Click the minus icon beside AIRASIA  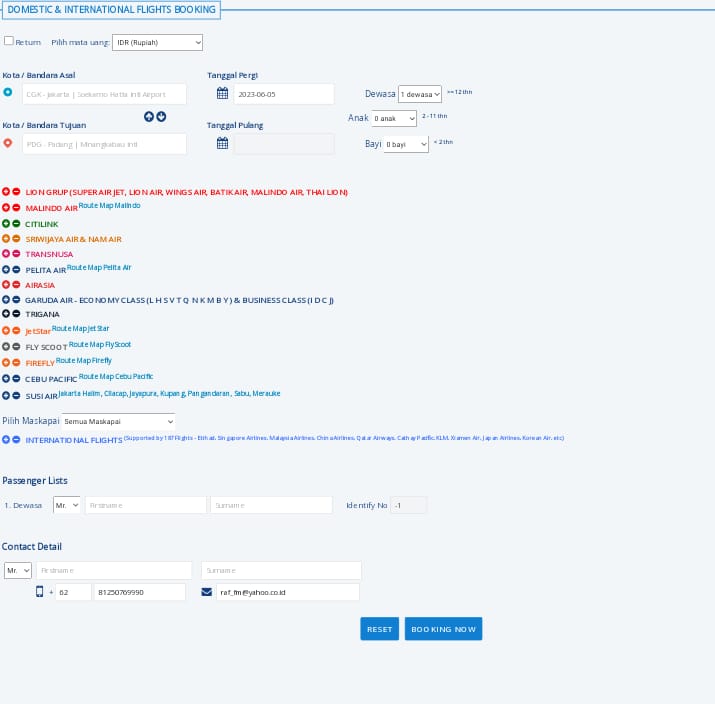coord(16,285)
